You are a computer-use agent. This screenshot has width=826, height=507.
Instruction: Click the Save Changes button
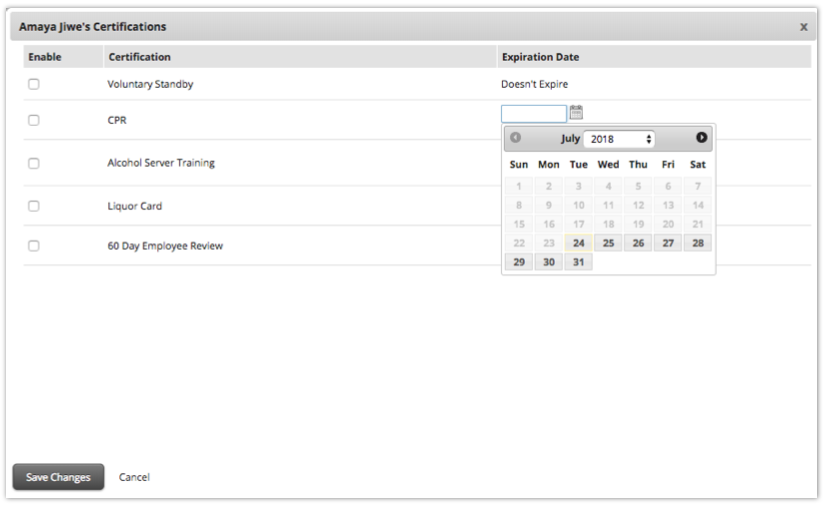pos(52,477)
